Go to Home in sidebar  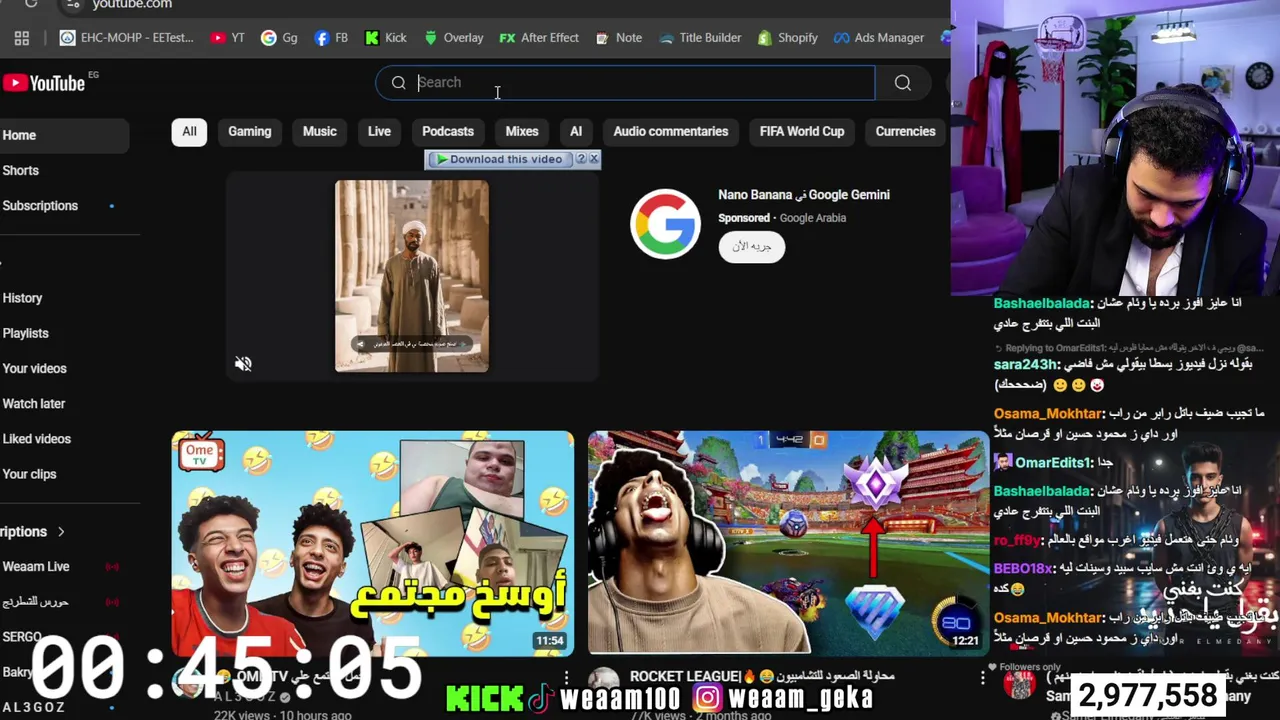[64, 136]
